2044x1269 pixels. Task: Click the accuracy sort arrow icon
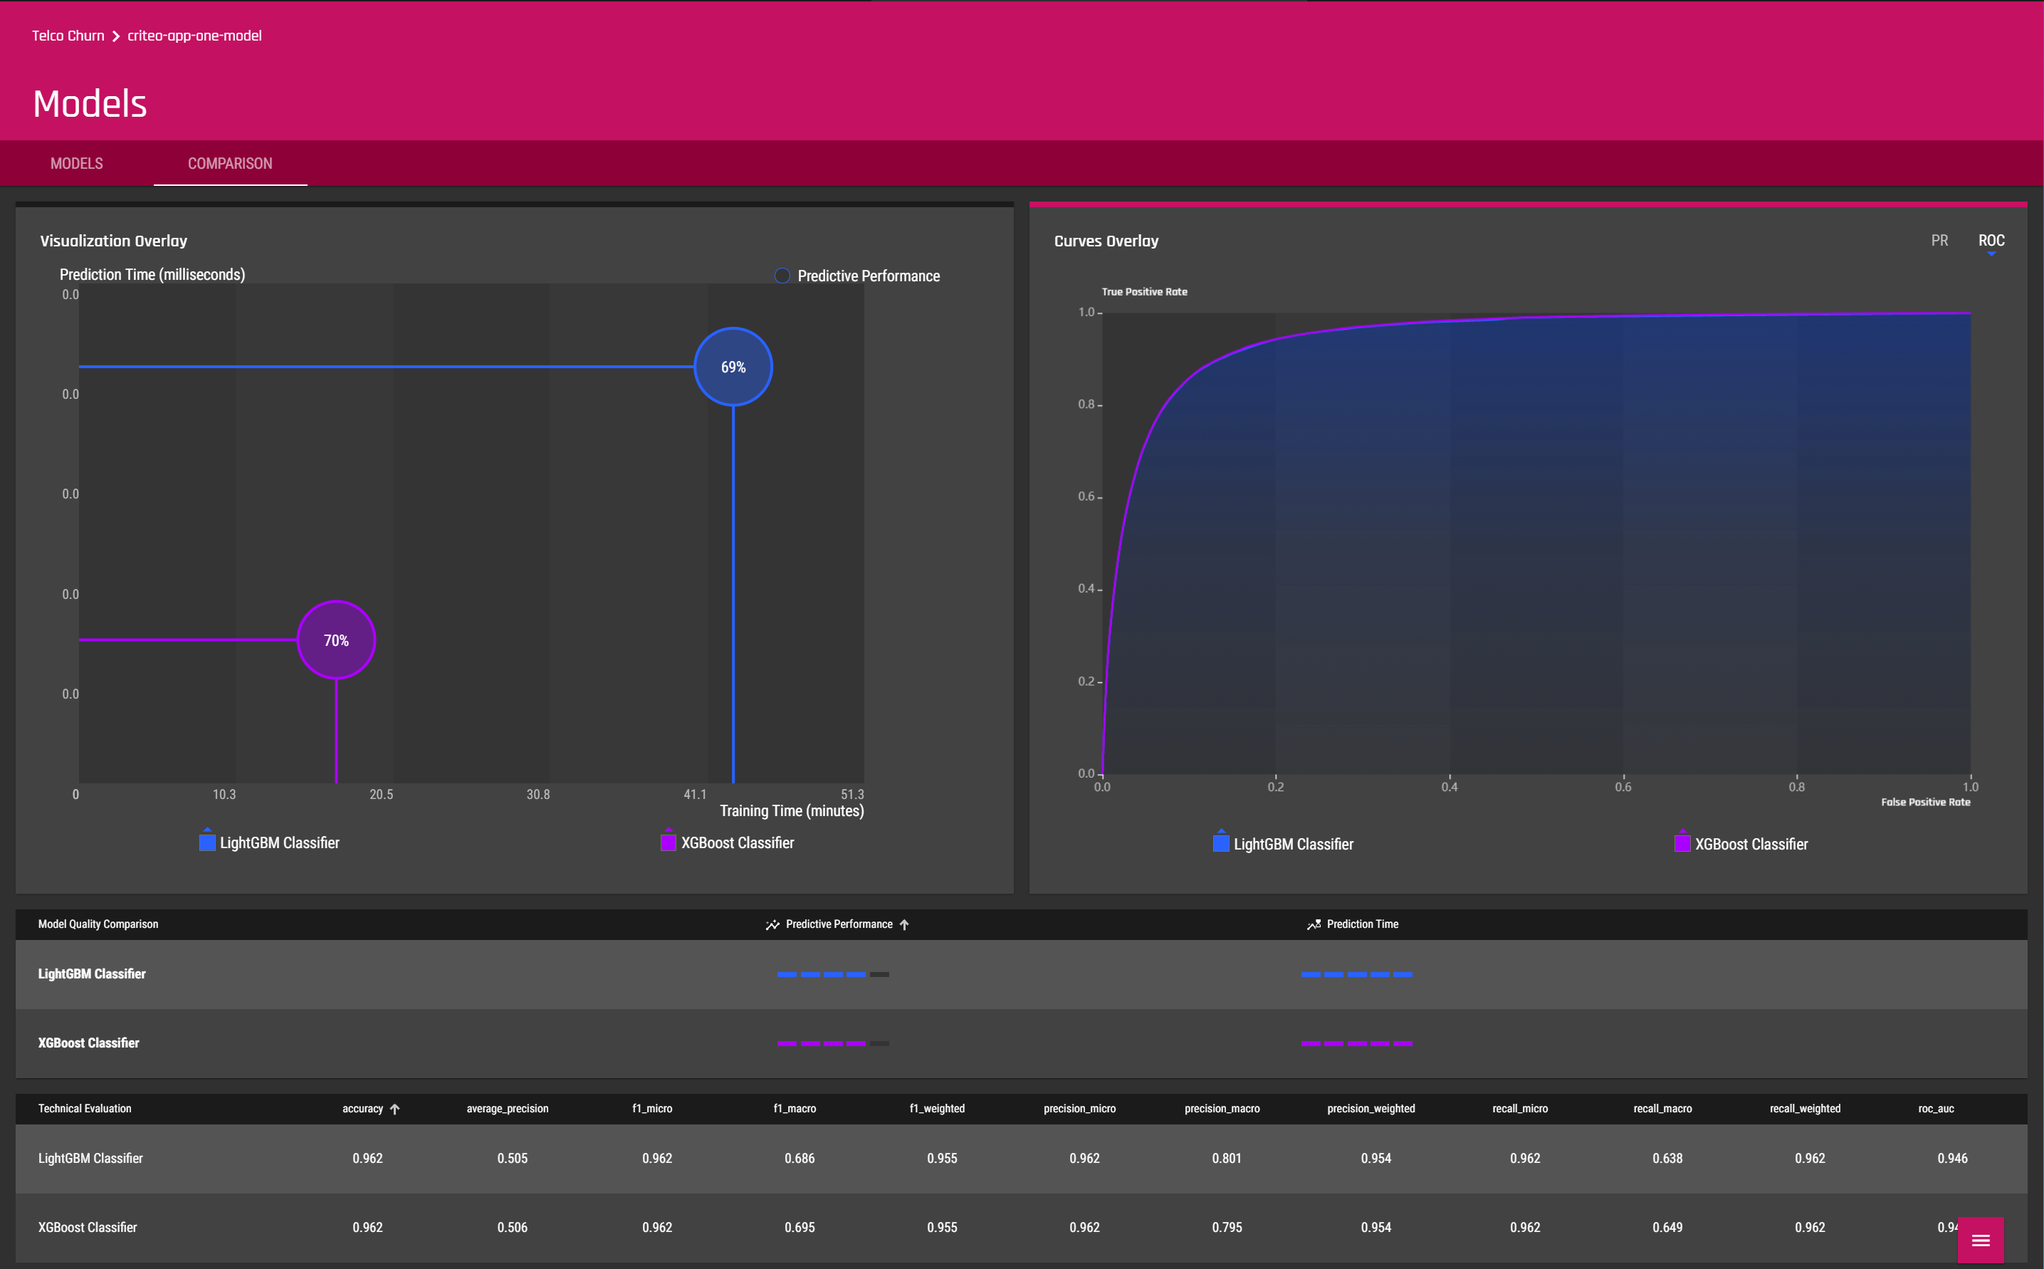pos(395,1109)
